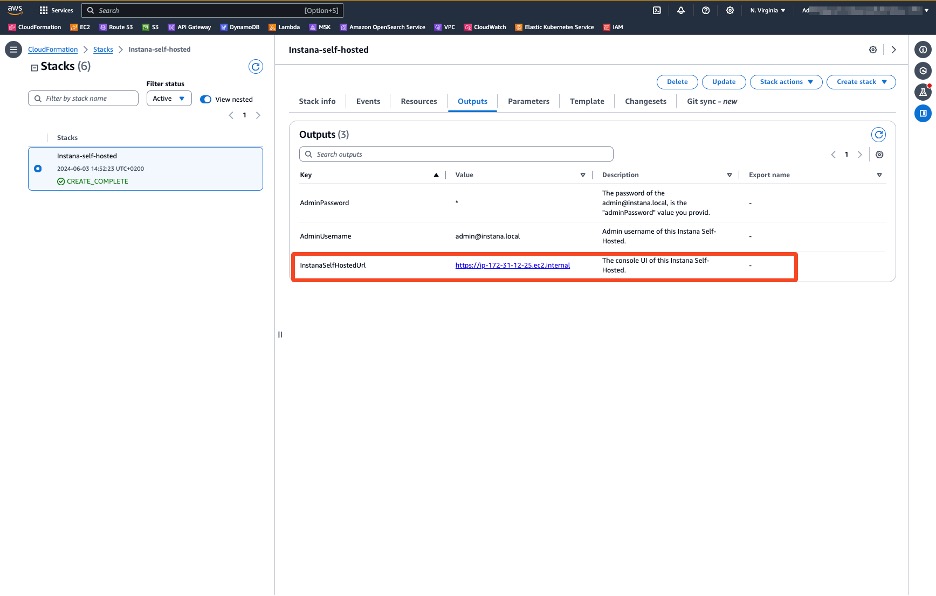Follow the Stacks breadcrumb link
The height and width of the screenshot is (596, 936).
tap(103, 50)
